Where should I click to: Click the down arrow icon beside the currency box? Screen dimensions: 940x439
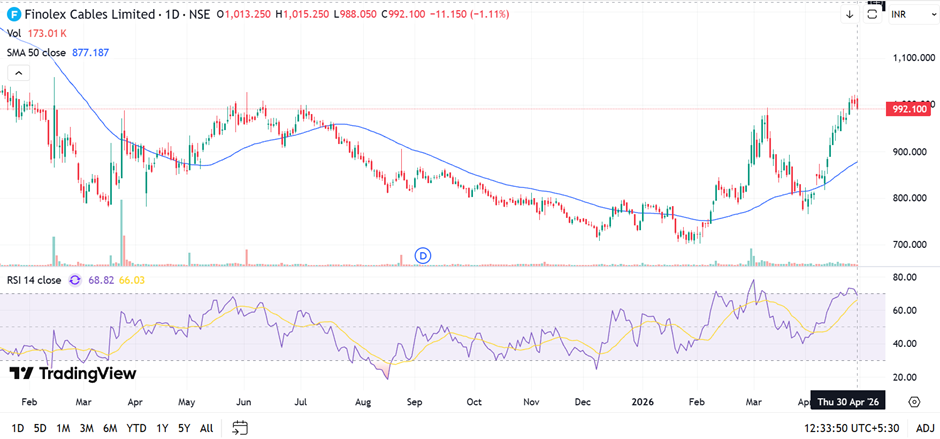(849, 15)
